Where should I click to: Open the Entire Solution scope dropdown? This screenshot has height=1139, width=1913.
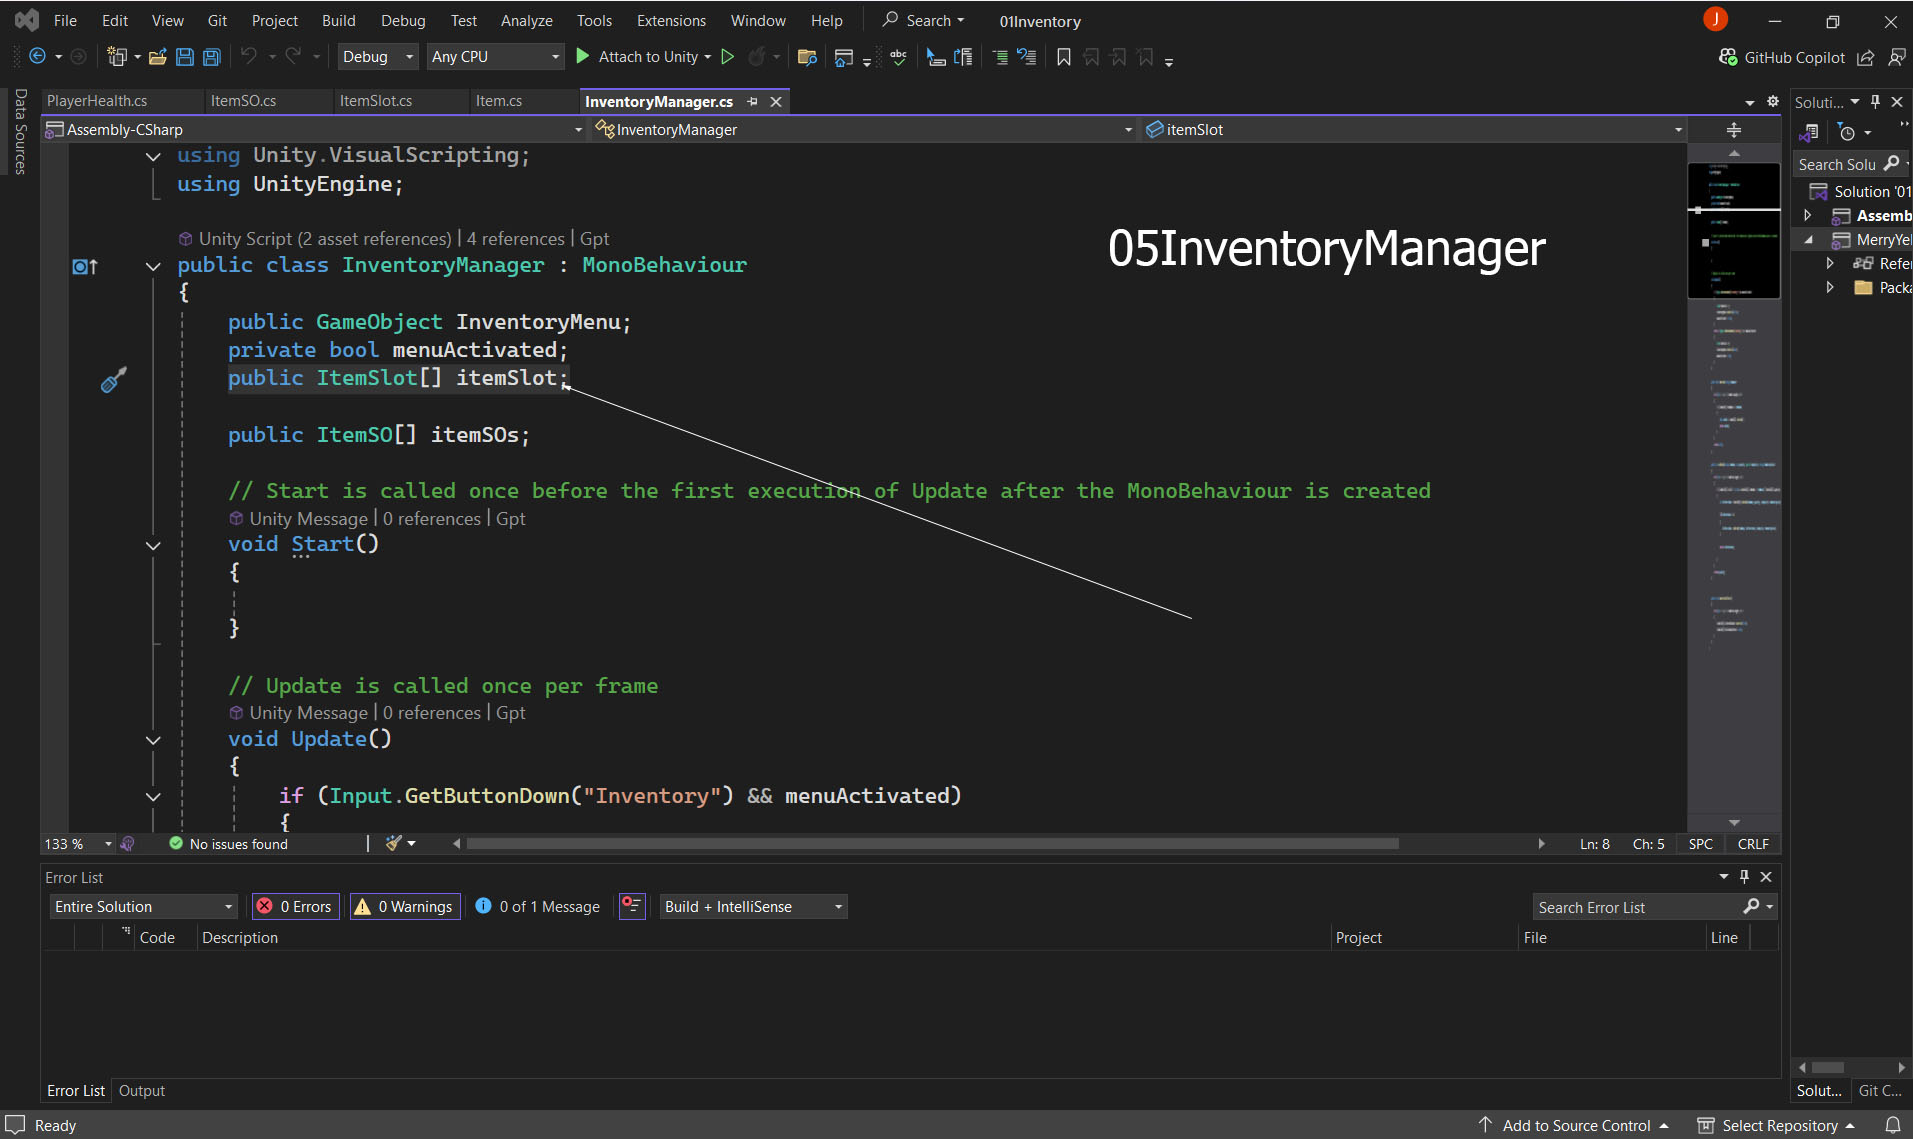point(143,906)
